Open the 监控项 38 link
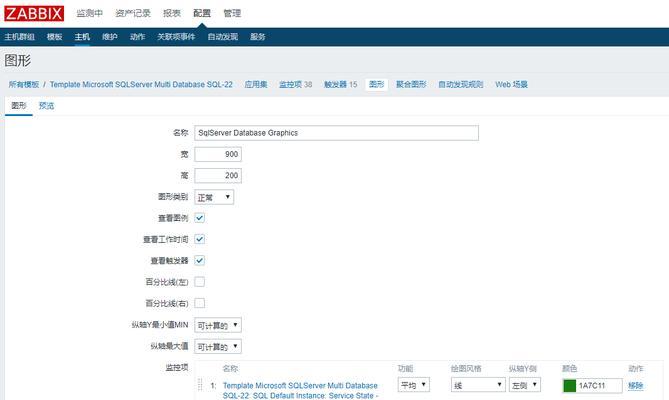Image resolution: width=669 pixels, height=400 pixels. pyautogui.click(x=296, y=84)
